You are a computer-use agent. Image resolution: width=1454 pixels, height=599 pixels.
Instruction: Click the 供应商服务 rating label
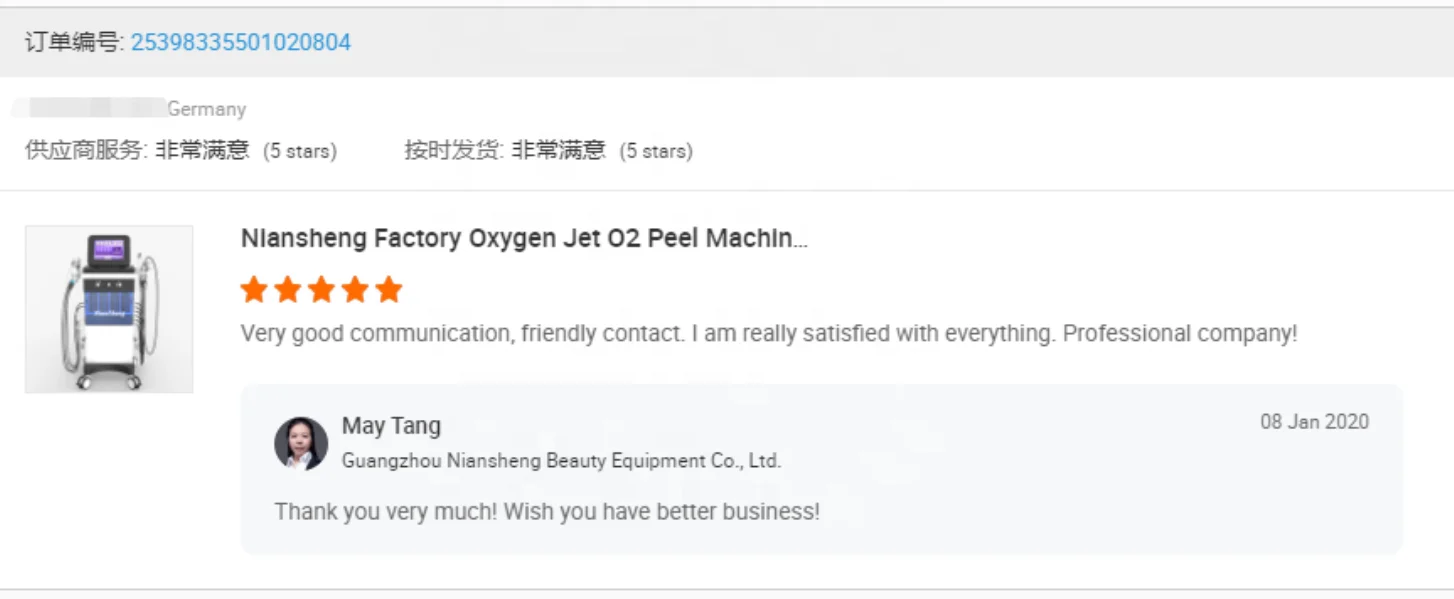click(86, 151)
